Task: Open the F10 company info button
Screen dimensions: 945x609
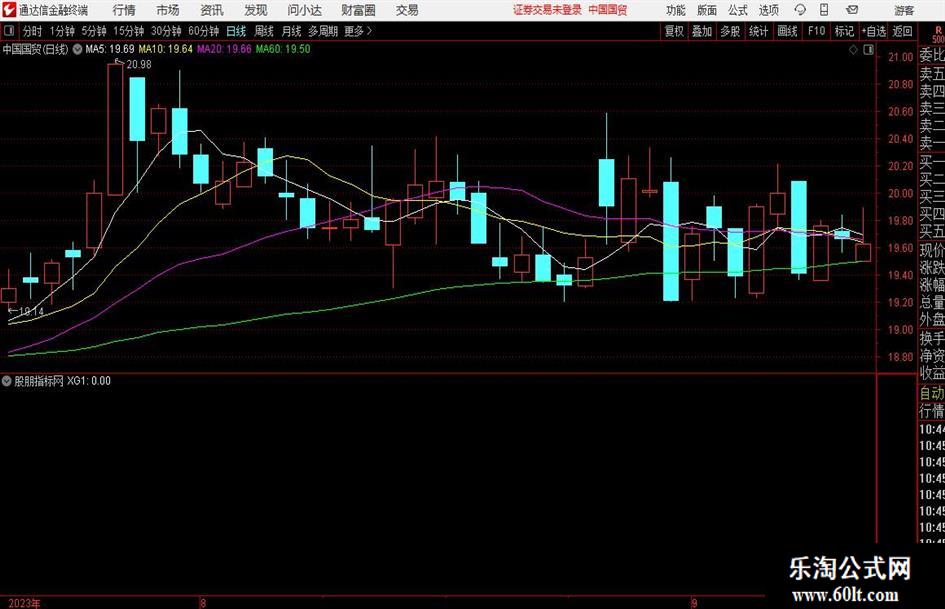Action: [817, 31]
